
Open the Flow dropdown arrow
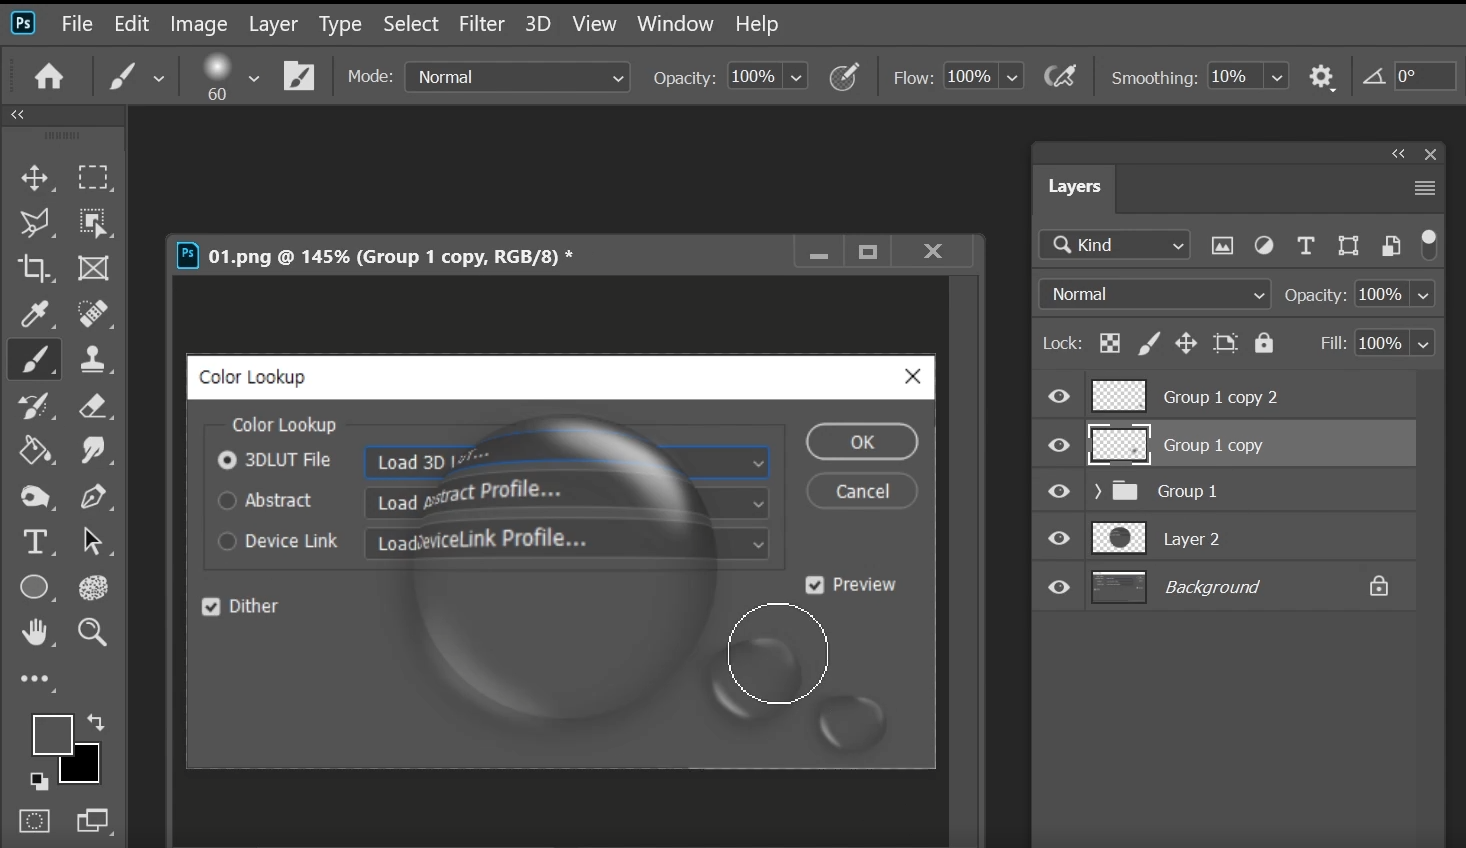point(1012,77)
